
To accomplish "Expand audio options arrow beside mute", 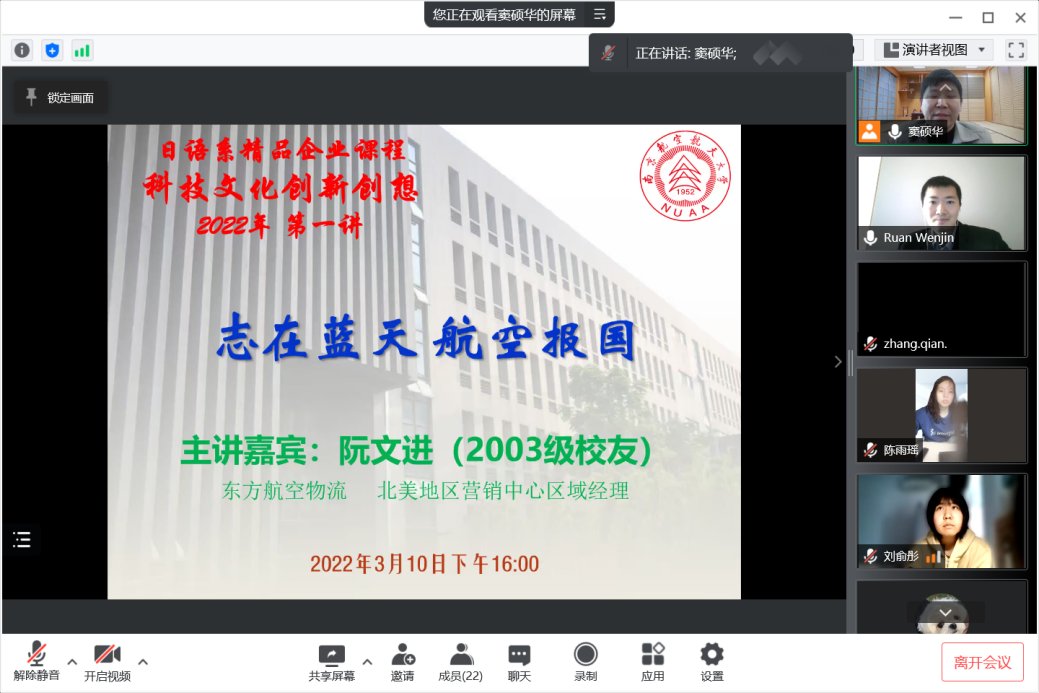I will (x=72, y=661).
